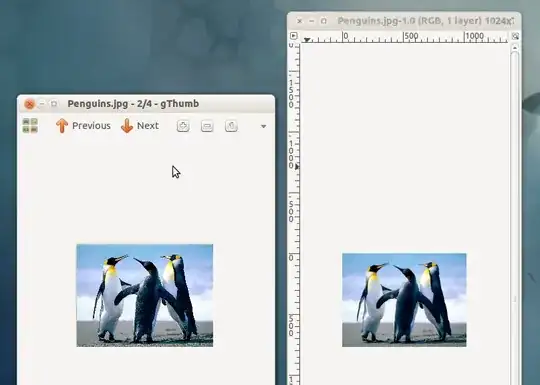This screenshot has width=540, height=385.
Task: Click the GIMP scrollbar up arrow
Action: [515, 48]
